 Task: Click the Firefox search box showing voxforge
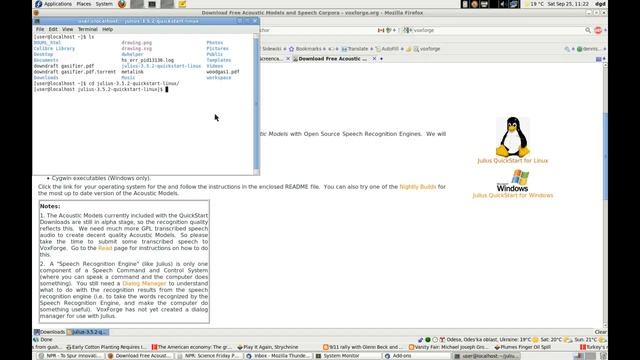pos(498,30)
